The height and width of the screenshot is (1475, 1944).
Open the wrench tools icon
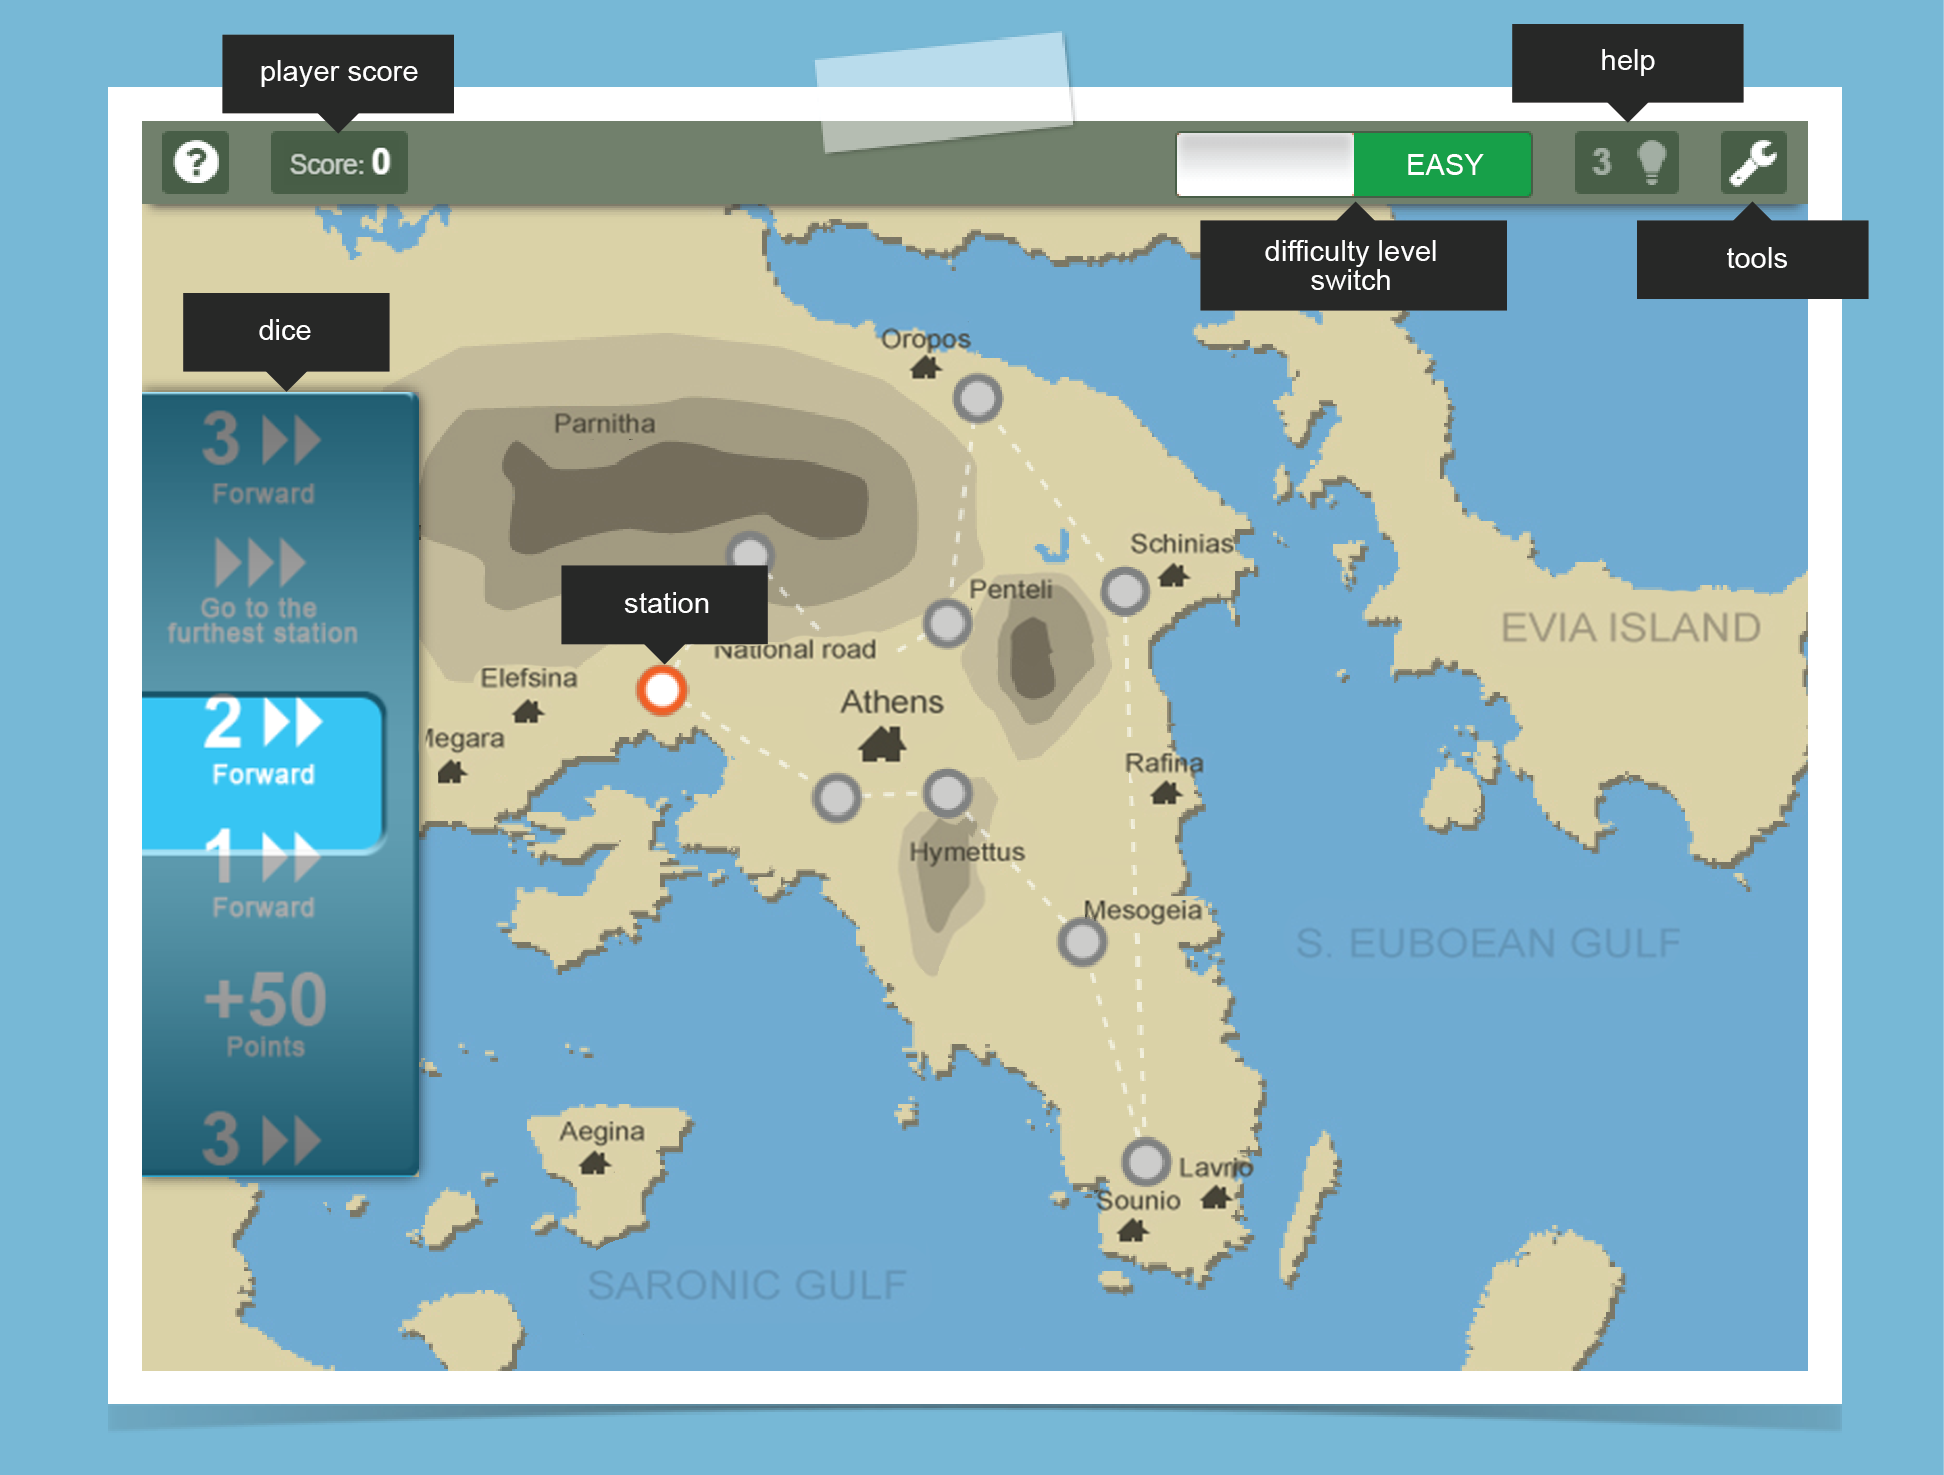(1752, 162)
